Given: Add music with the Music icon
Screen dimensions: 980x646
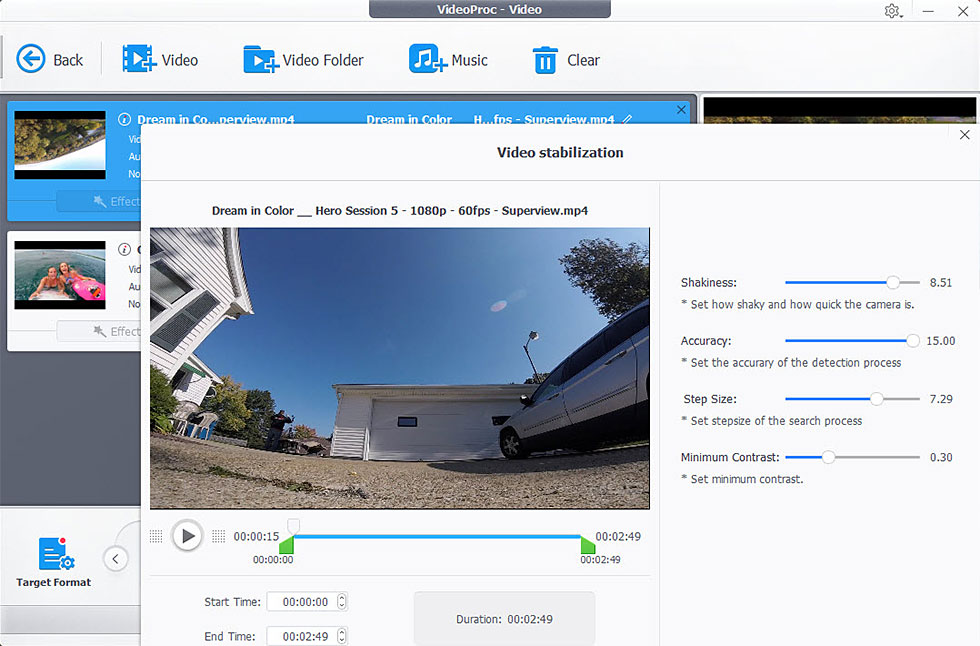Looking at the screenshot, I should coord(427,59).
